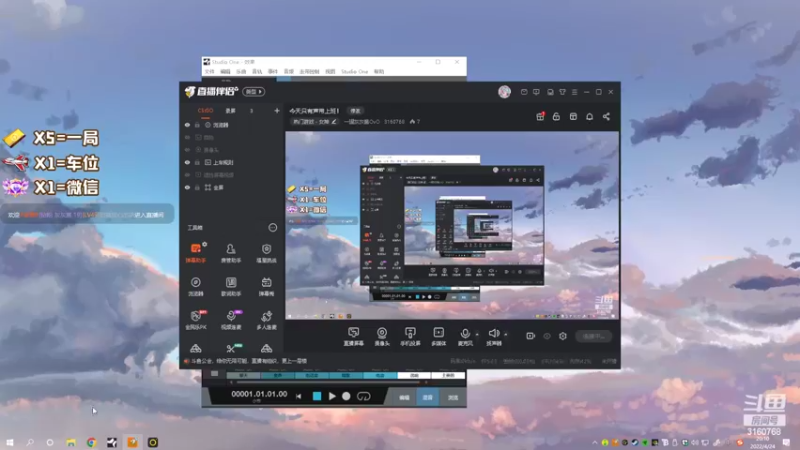Open the 房管助手 tool
The width and height of the screenshot is (800, 450).
[231, 253]
